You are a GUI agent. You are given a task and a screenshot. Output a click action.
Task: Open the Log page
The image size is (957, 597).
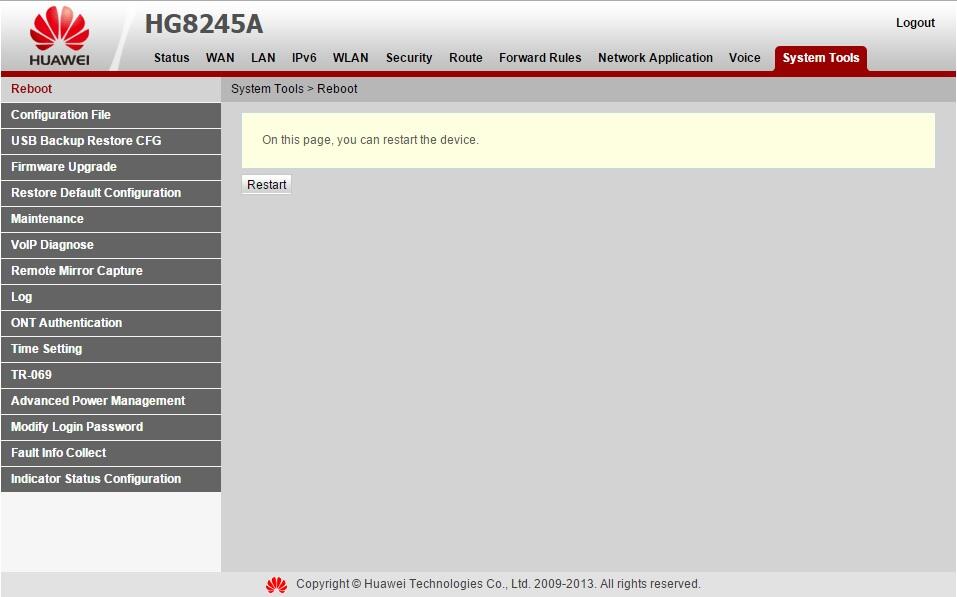(x=110, y=297)
